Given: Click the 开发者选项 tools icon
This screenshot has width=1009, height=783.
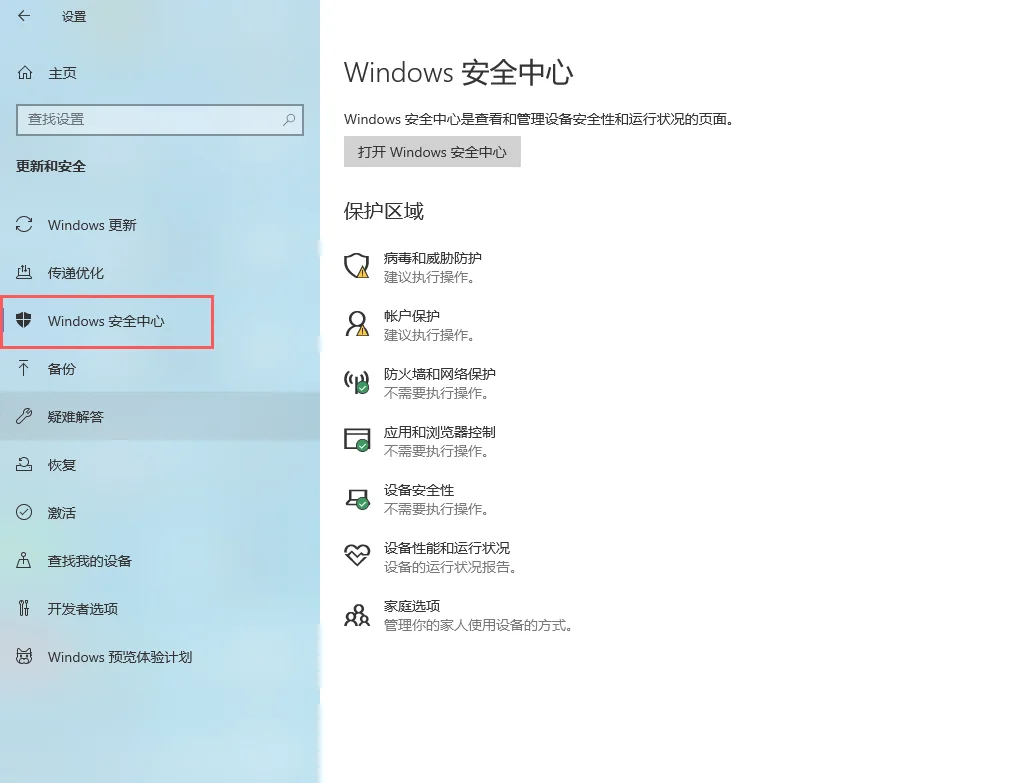Looking at the screenshot, I should coord(24,608).
